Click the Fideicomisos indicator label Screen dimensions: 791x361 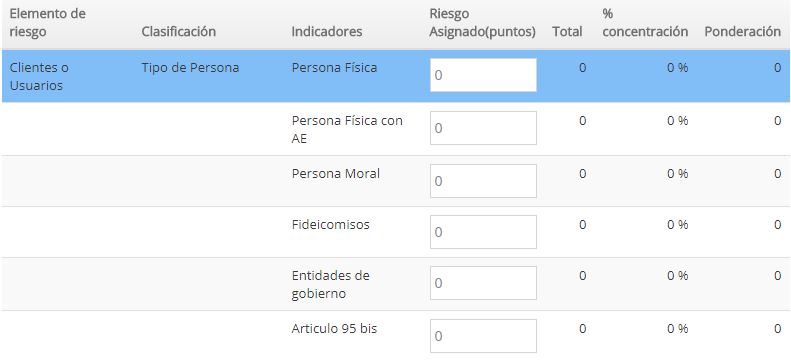click(330, 224)
